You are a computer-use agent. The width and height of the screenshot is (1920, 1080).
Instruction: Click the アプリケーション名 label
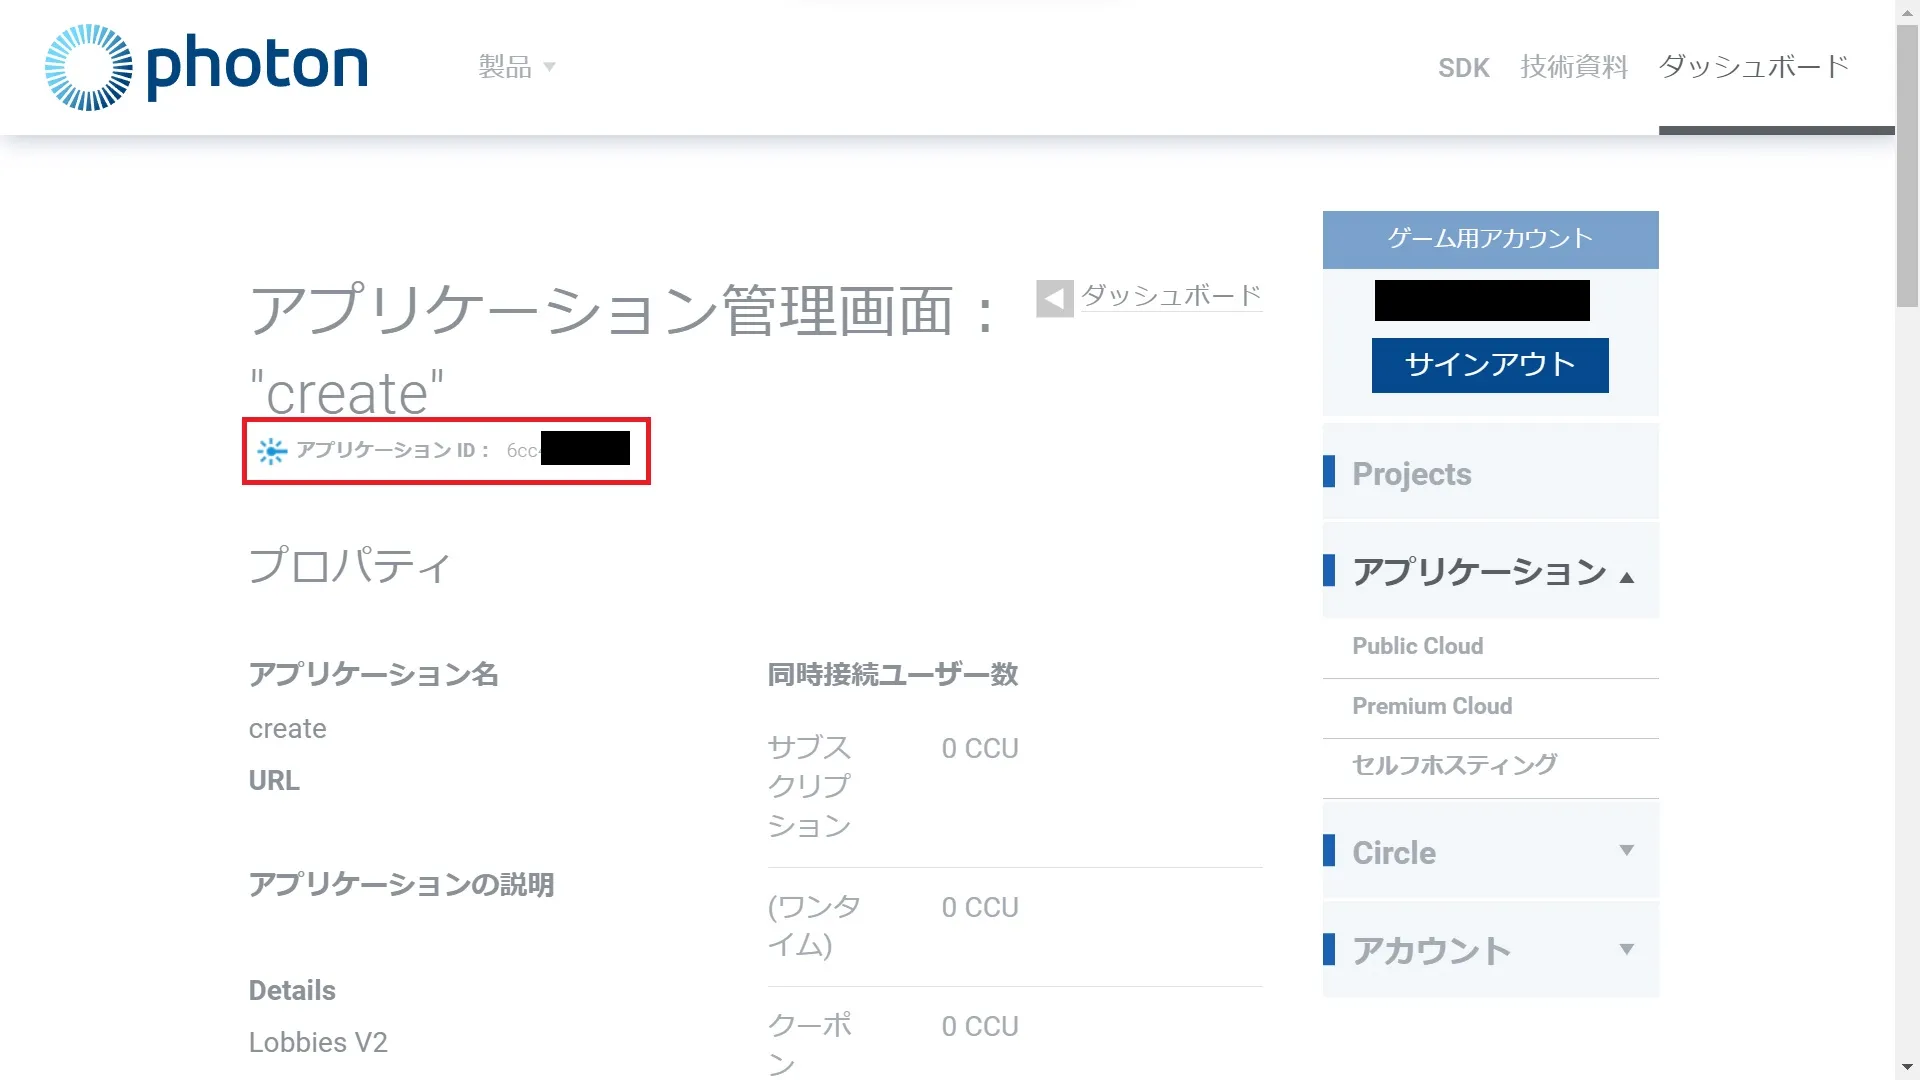[373, 675]
